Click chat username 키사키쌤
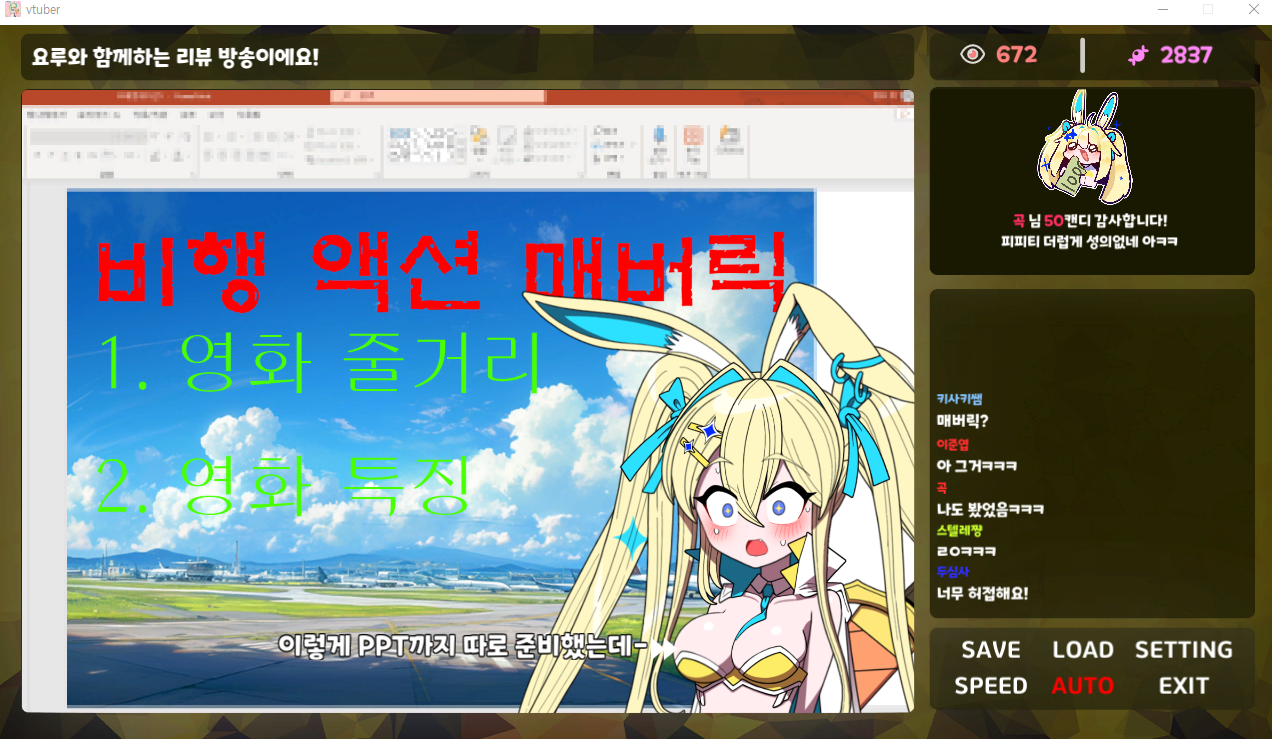The width and height of the screenshot is (1272, 739). [x=960, y=399]
